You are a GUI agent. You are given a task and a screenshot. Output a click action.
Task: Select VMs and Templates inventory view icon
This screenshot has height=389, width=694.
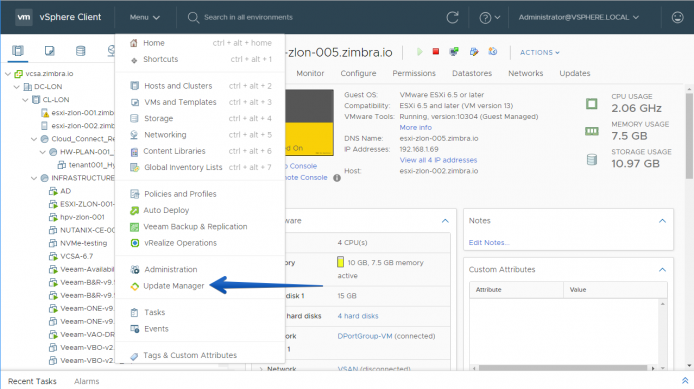click(x=50, y=50)
